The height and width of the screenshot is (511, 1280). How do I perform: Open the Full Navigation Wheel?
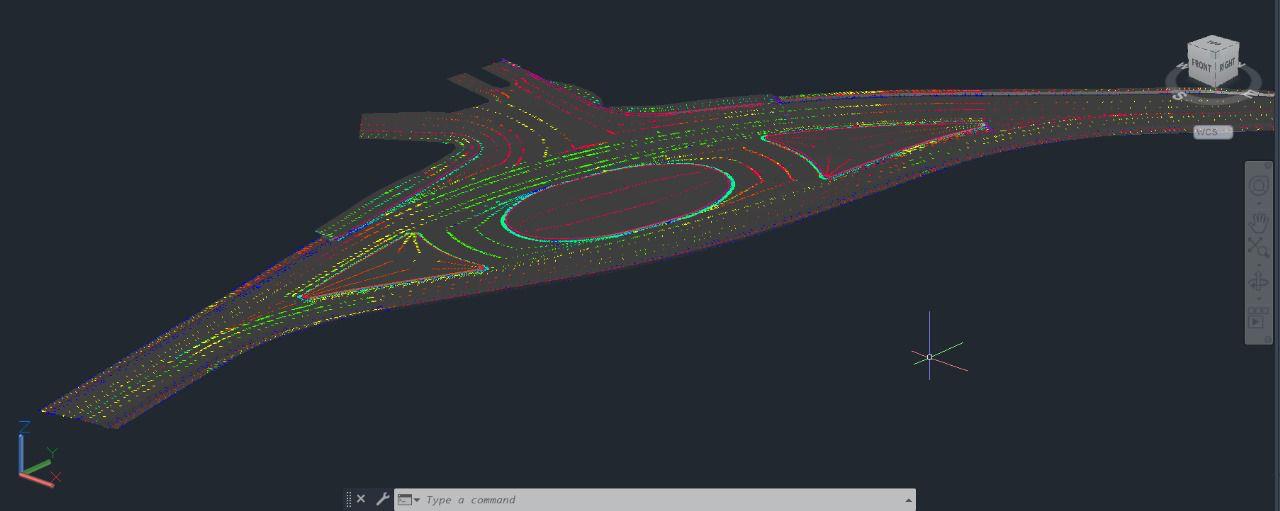coord(1258,186)
